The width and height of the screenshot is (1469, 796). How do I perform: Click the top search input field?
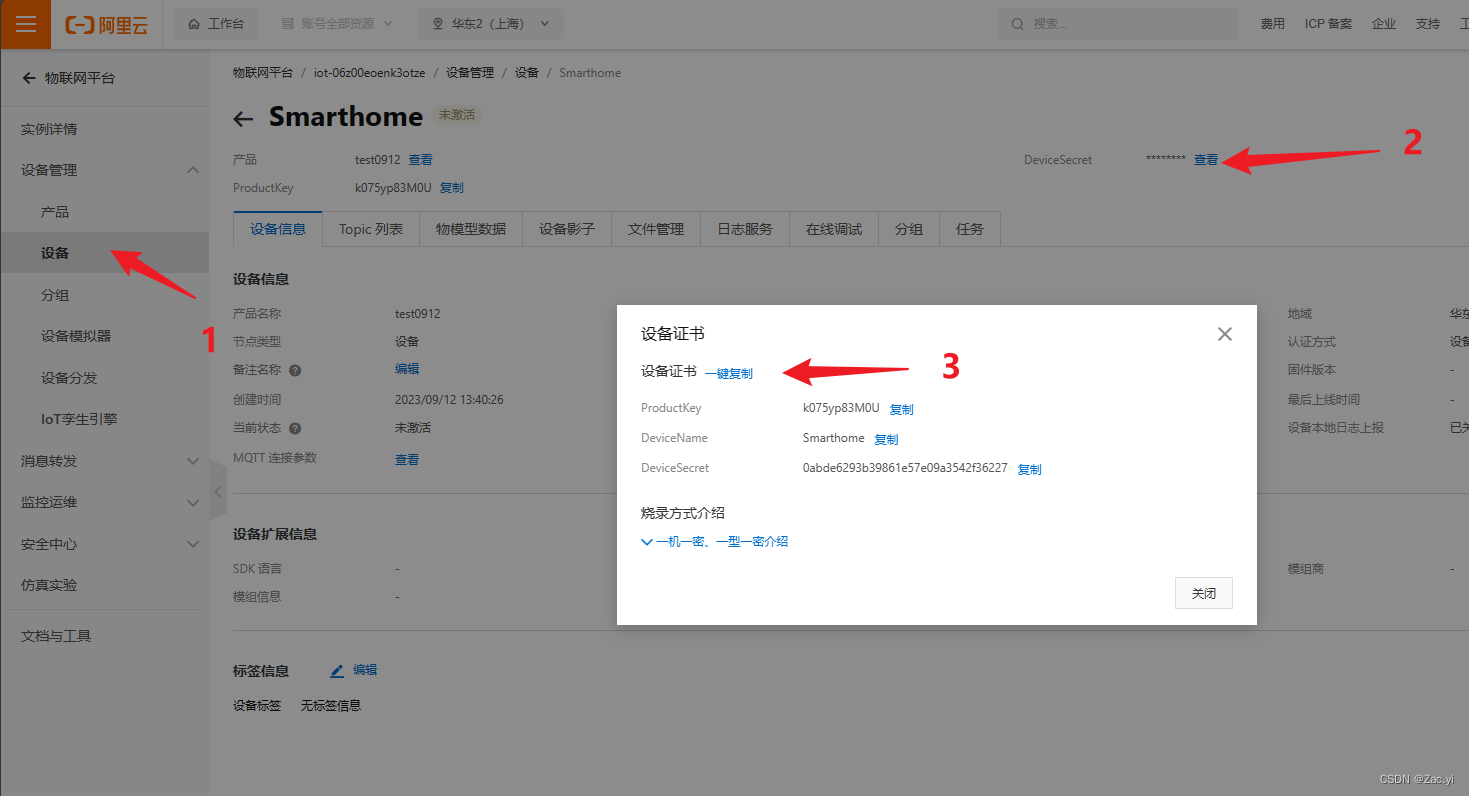pos(1118,24)
